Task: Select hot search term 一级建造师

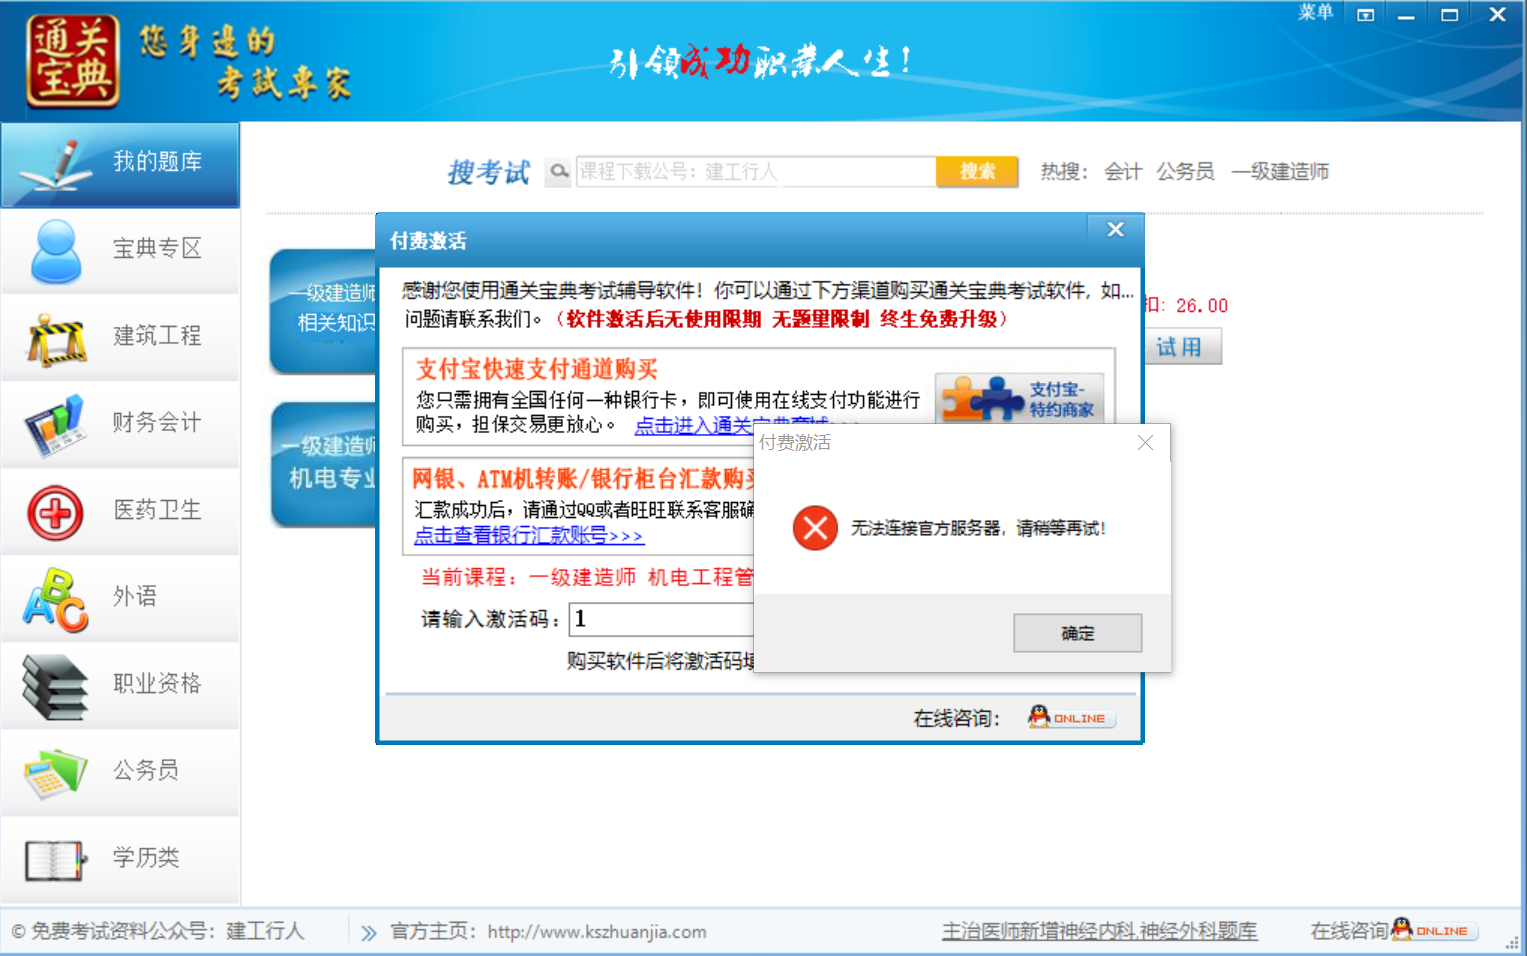Action: click(1280, 172)
